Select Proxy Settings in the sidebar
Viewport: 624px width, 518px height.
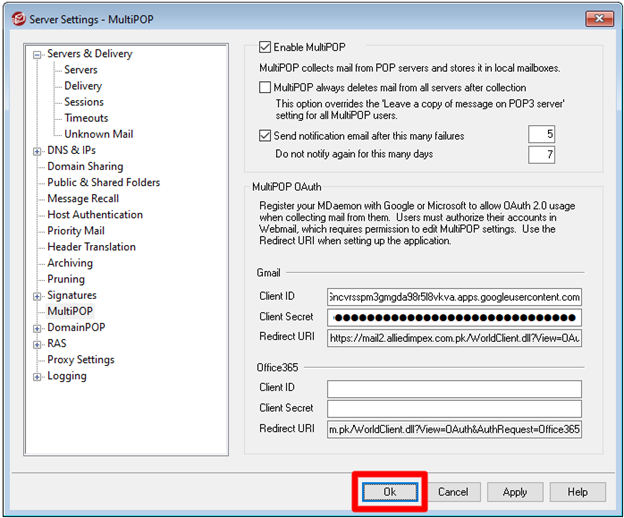(80, 360)
